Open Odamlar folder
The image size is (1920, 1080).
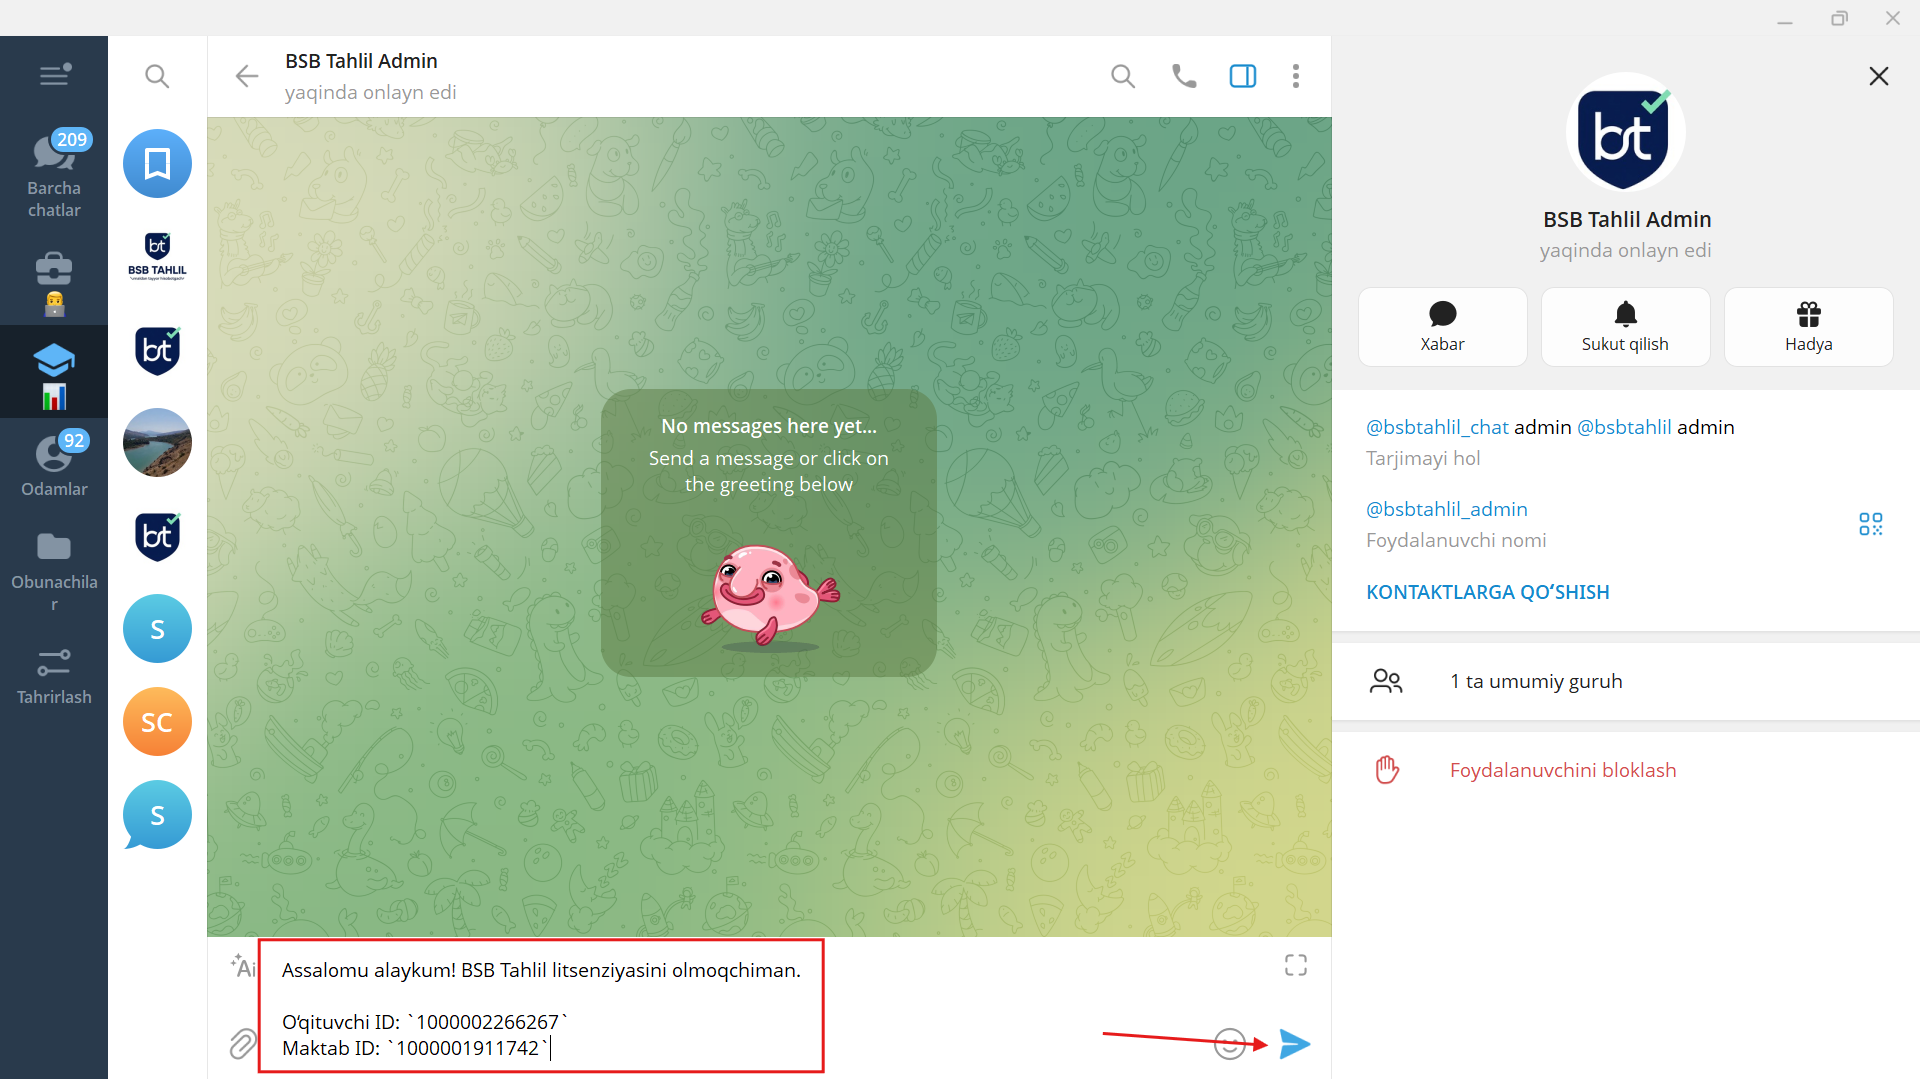54,465
